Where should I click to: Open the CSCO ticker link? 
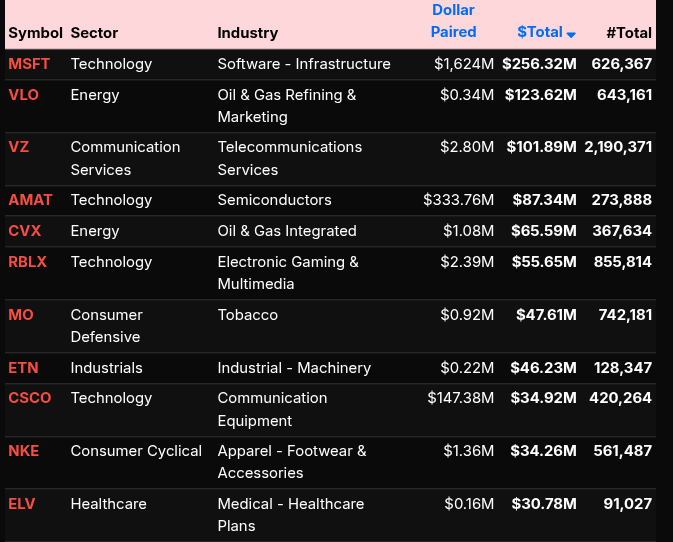point(30,398)
